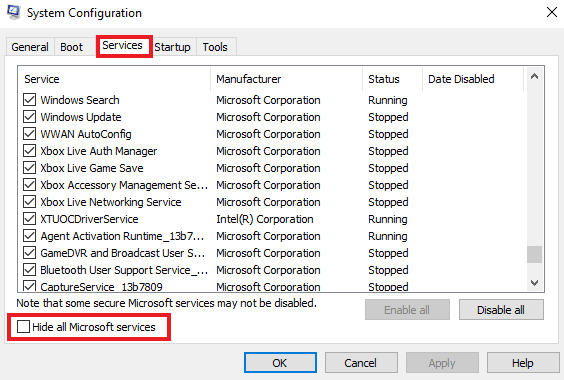Click the vertical scrollbar thumb
Screen dimensions: 564x380
[x=535, y=254]
